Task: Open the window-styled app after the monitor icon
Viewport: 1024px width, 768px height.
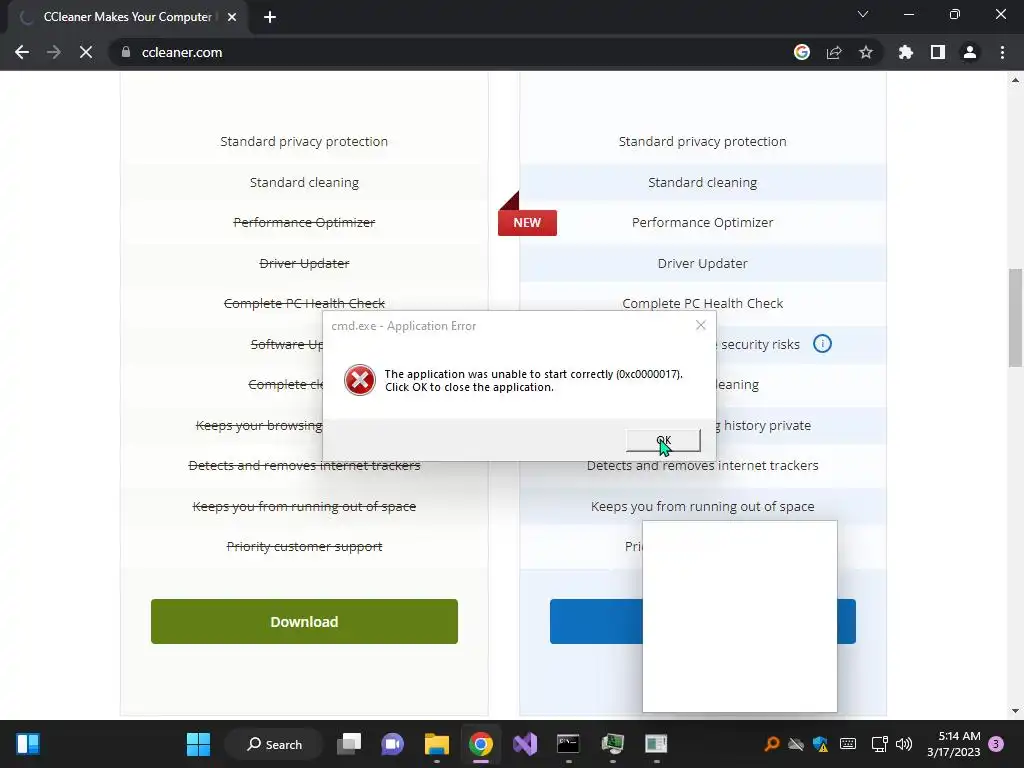Action: 656,744
